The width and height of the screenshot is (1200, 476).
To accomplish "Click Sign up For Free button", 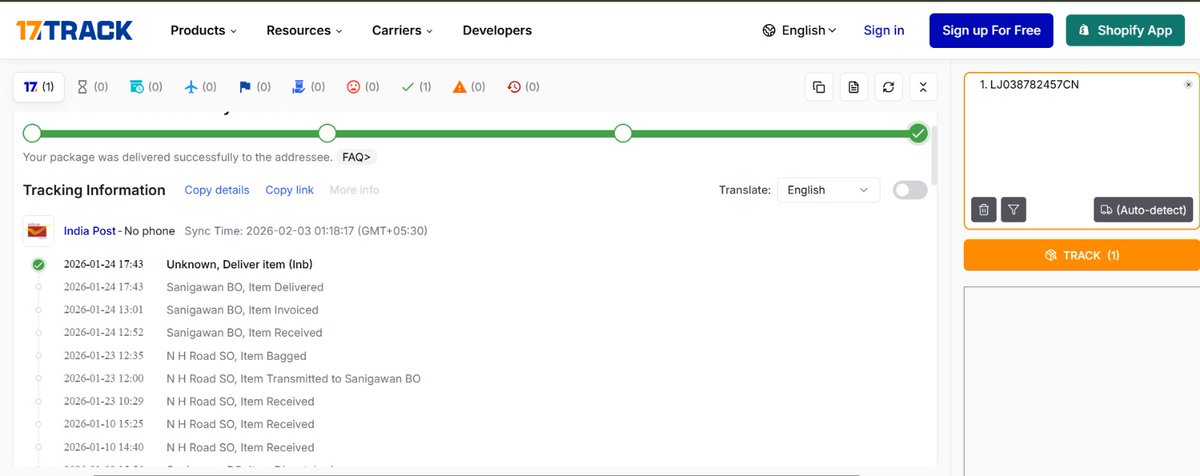I will (x=991, y=30).
